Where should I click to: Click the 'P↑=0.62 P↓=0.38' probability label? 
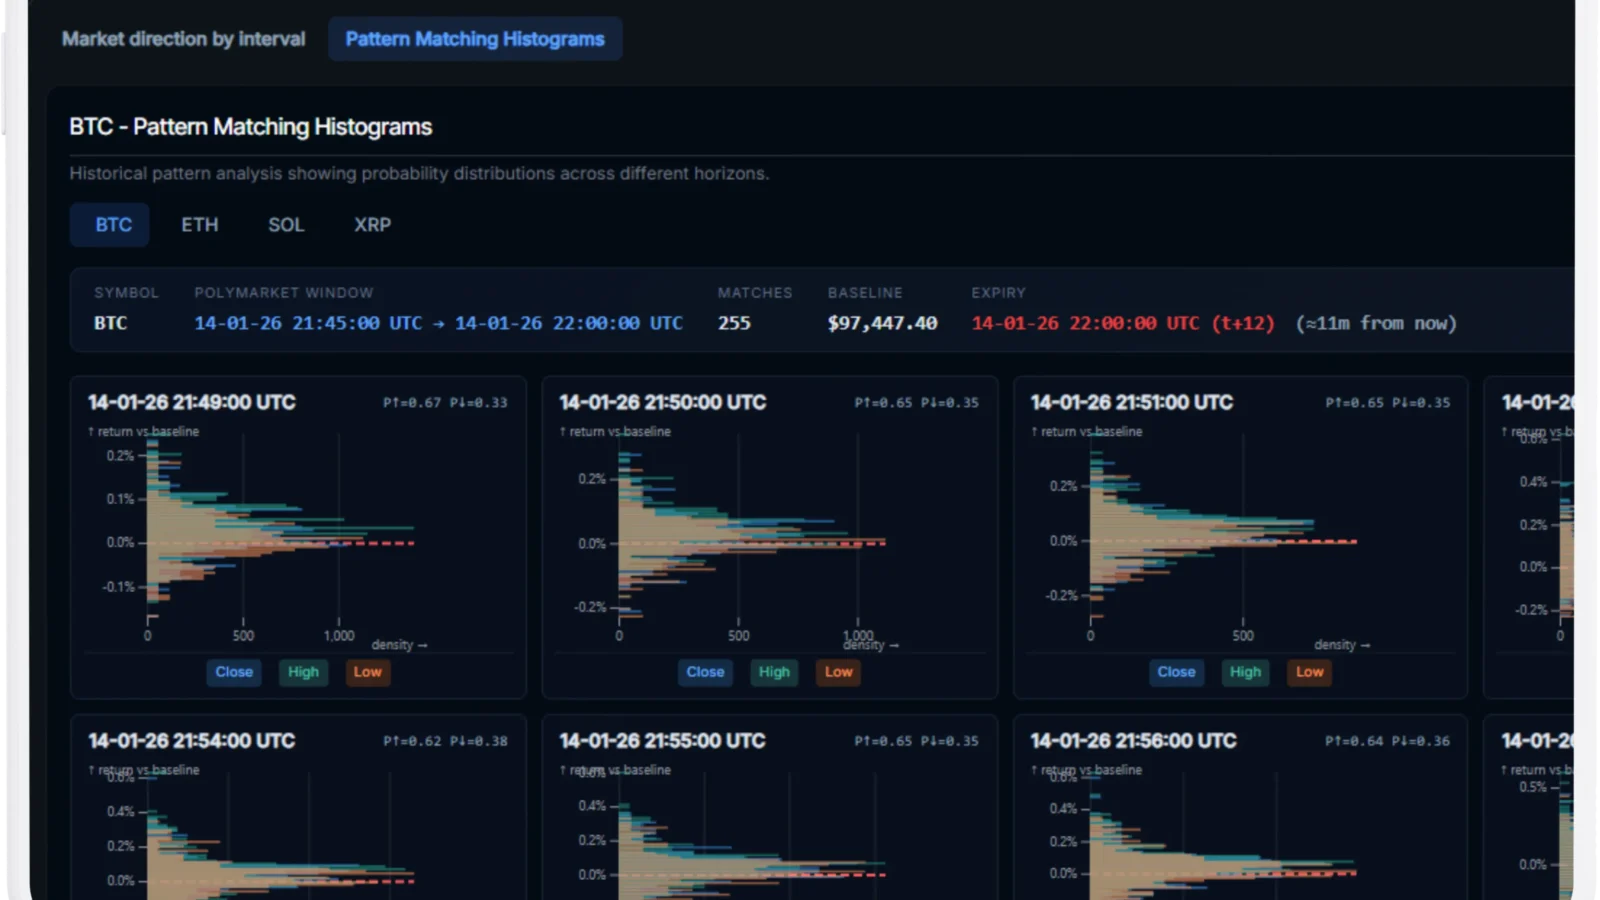pyautogui.click(x=445, y=741)
